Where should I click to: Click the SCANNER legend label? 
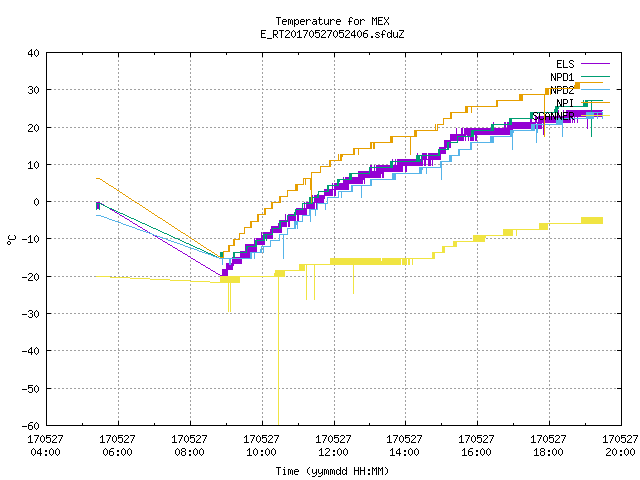[x=553, y=116]
